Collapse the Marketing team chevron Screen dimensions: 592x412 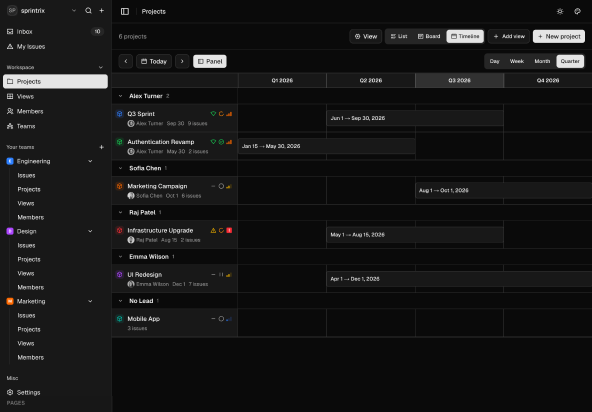[x=90, y=301]
